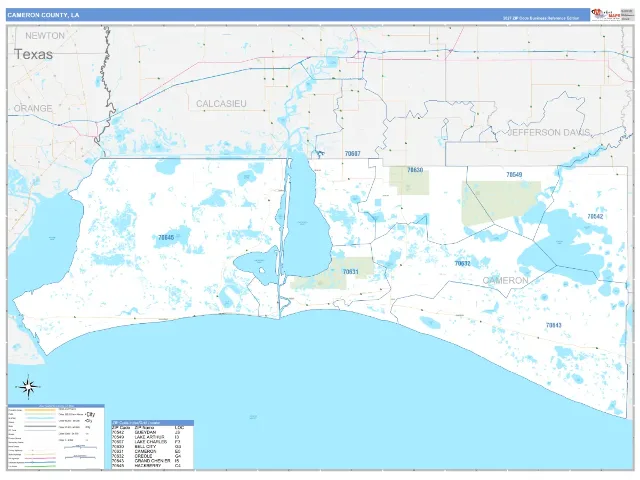Click the 'ZIP Code Business Reference Edition' subtitle

point(540,18)
